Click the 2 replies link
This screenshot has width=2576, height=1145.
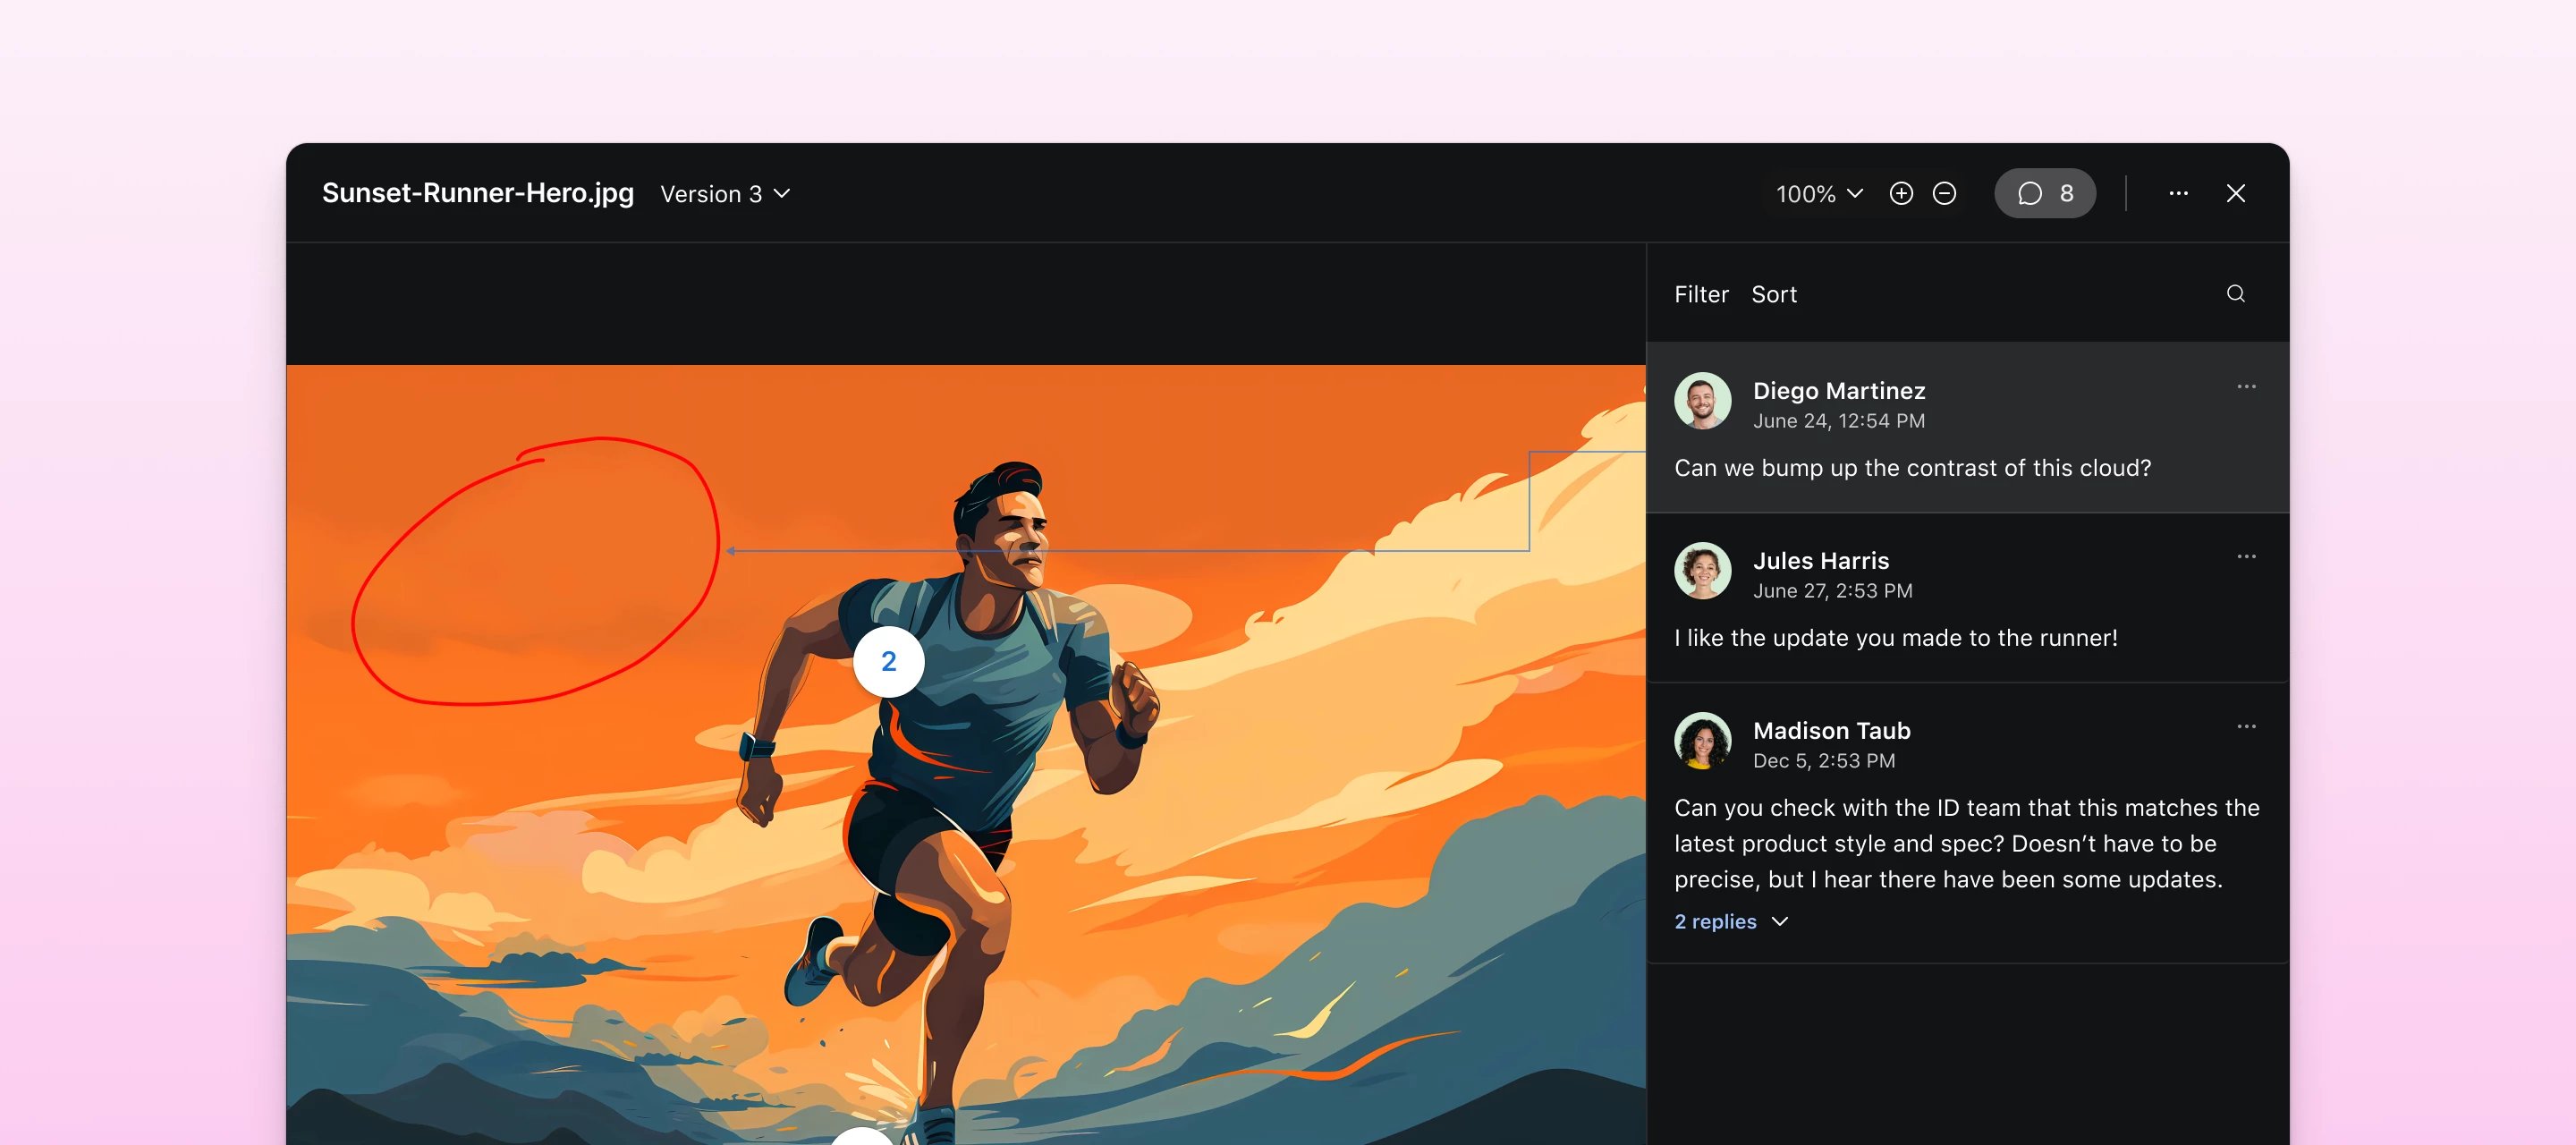pos(1715,922)
